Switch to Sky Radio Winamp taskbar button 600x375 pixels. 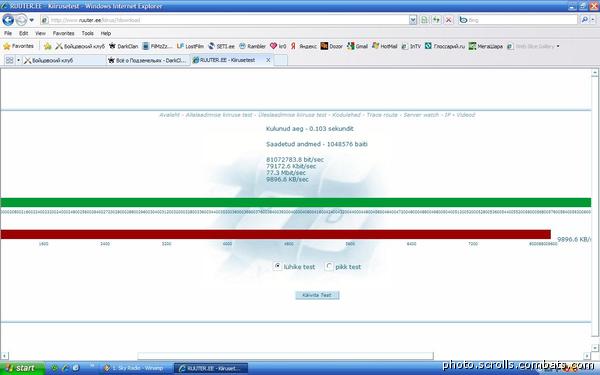pyautogui.click(x=136, y=368)
